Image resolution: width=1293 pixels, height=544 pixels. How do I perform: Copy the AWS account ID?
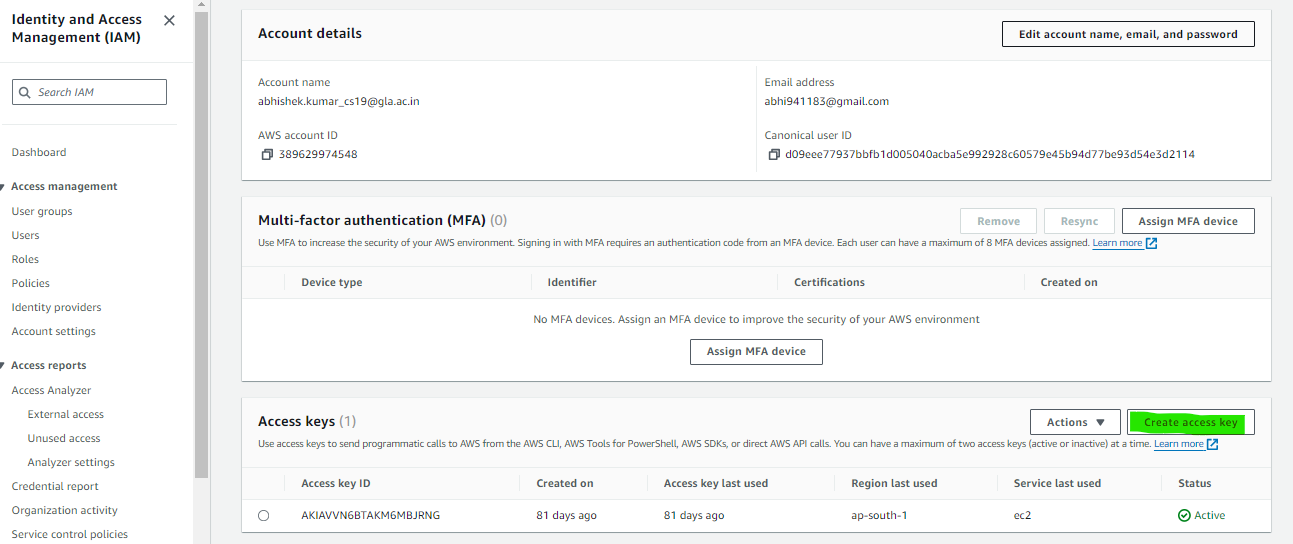(x=267, y=155)
